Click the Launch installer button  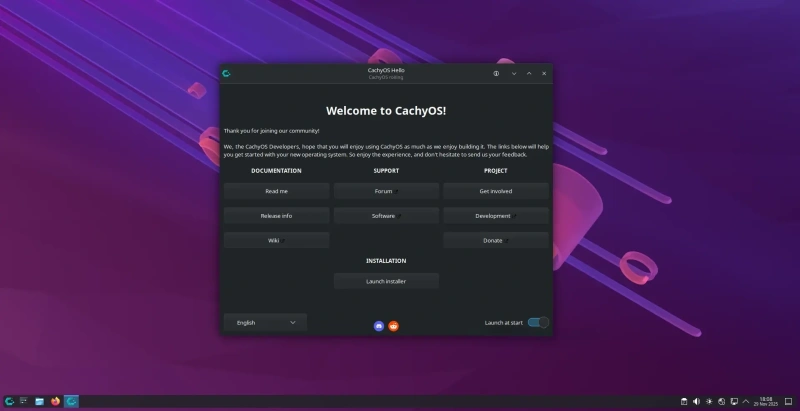[x=386, y=281]
